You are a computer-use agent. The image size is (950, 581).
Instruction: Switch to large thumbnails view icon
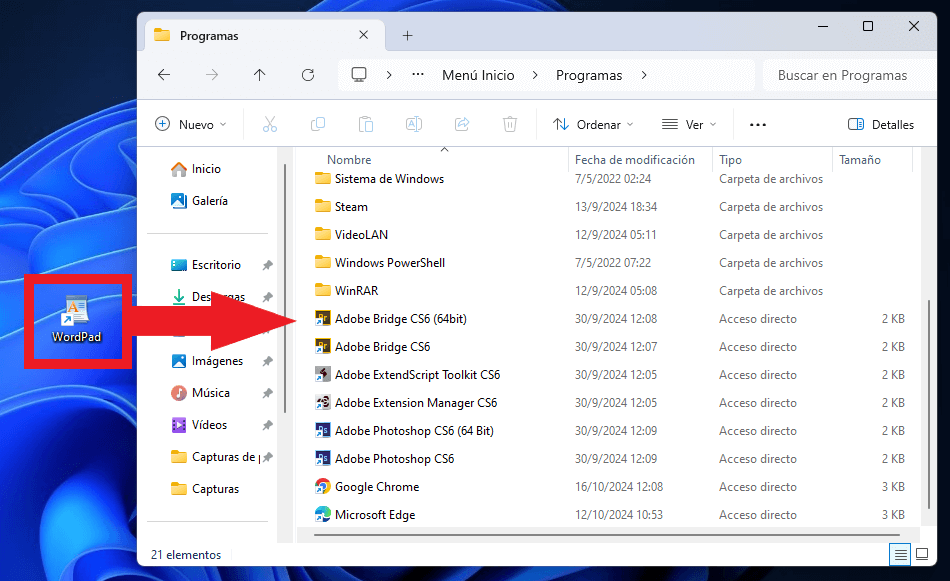922,554
